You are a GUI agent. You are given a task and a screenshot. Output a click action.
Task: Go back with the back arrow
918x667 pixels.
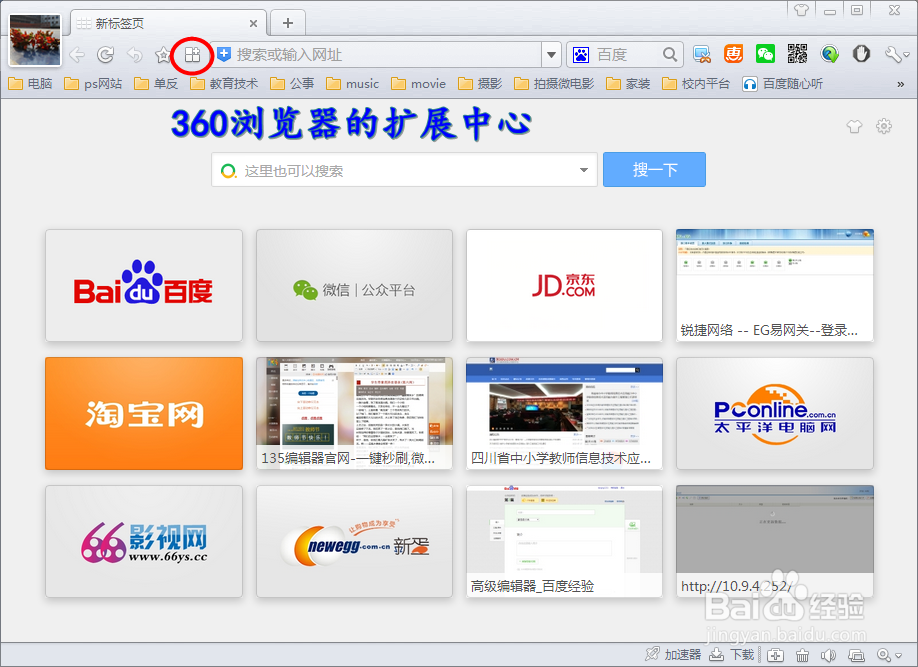tap(77, 55)
